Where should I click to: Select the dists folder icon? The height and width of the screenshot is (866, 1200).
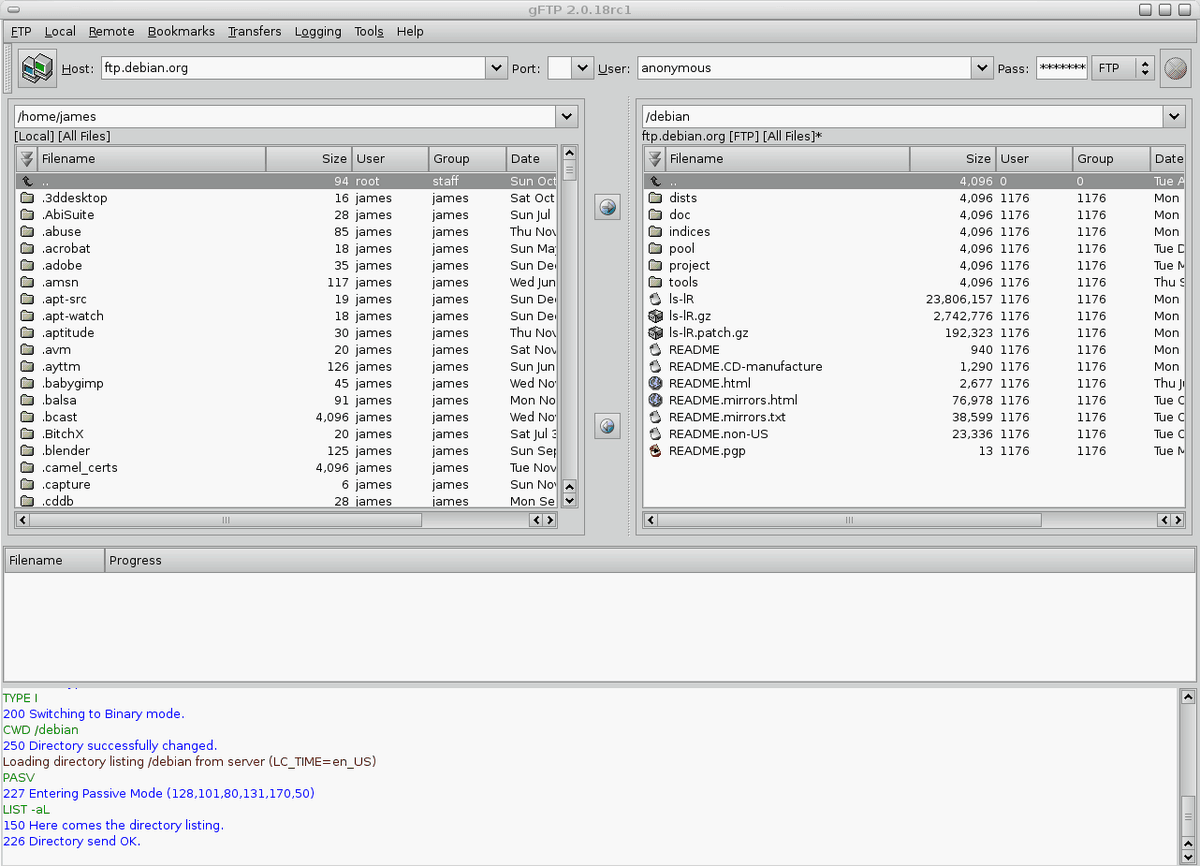pyautogui.click(x=655, y=198)
